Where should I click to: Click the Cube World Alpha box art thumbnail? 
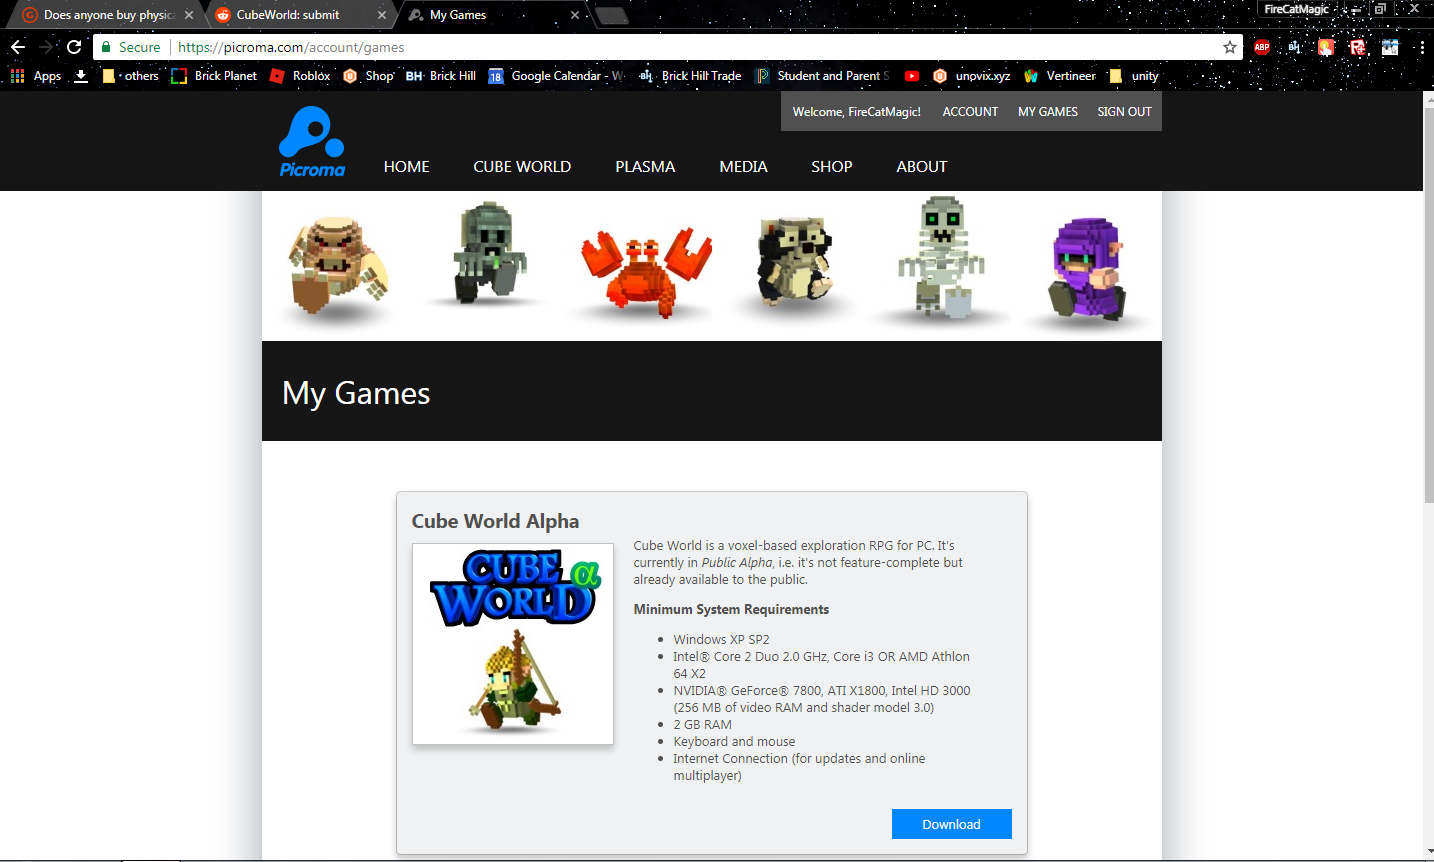[512, 643]
